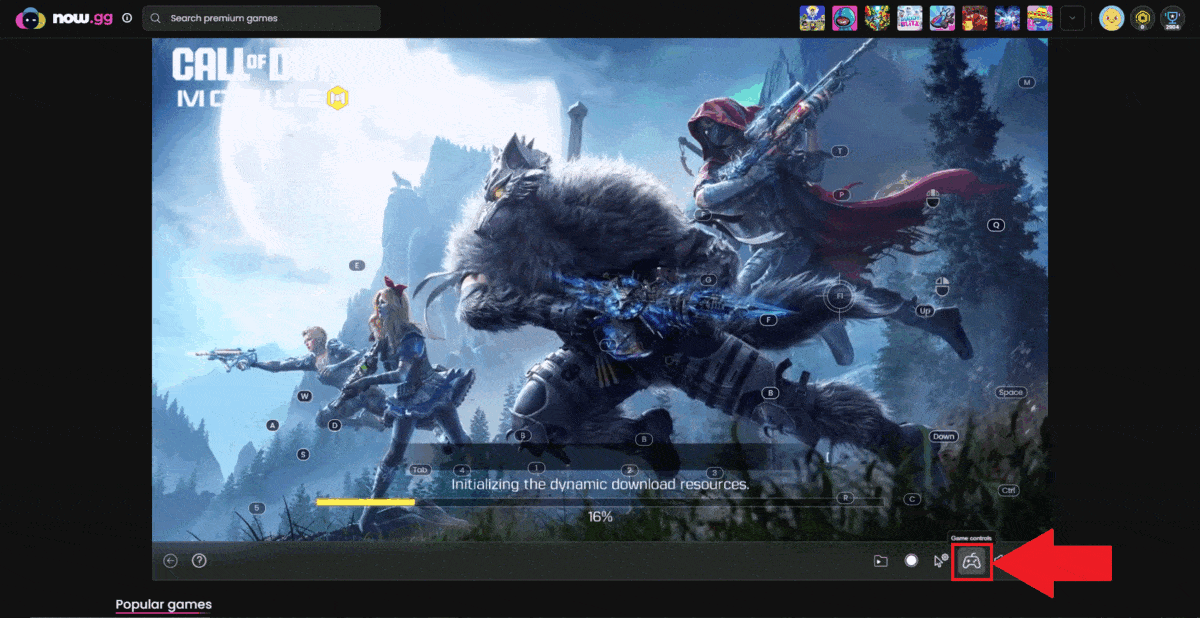
Task: Click the F key overlay
Action: [x=768, y=320]
